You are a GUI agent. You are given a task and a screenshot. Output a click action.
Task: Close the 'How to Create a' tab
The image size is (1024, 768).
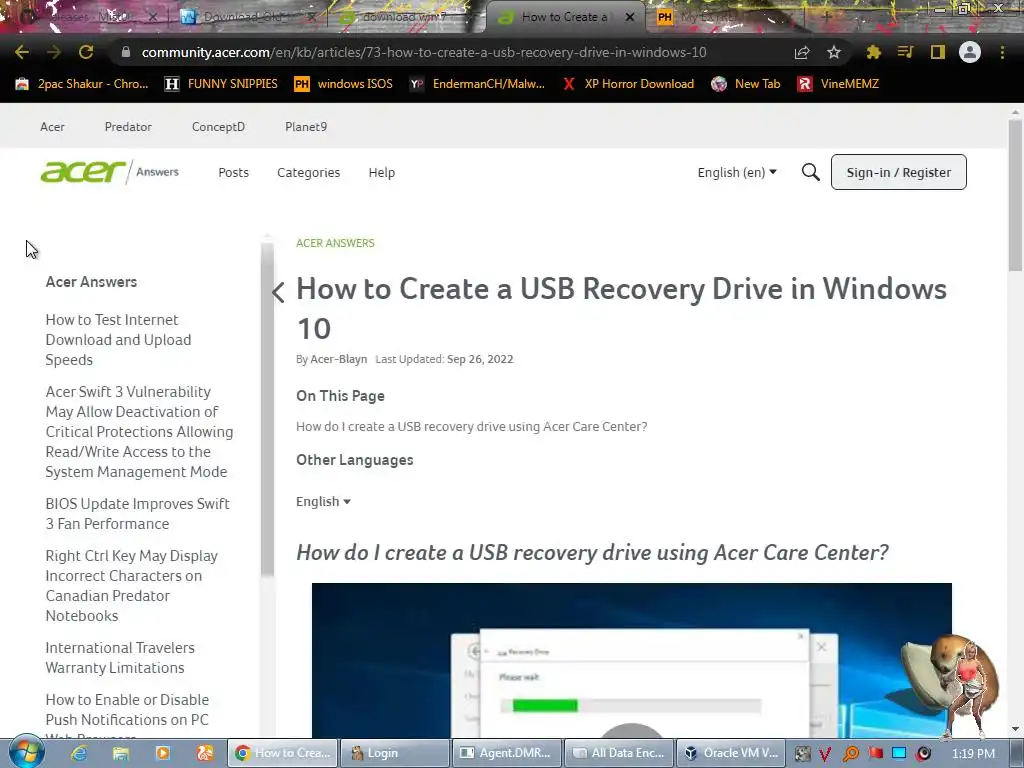630,17
